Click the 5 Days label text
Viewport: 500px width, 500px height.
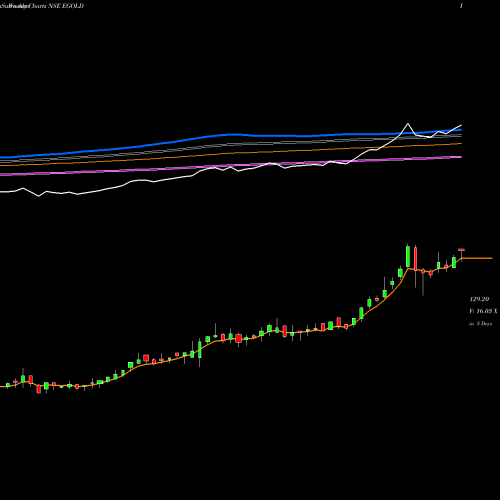pyautogui.click(x=484, y=323)
